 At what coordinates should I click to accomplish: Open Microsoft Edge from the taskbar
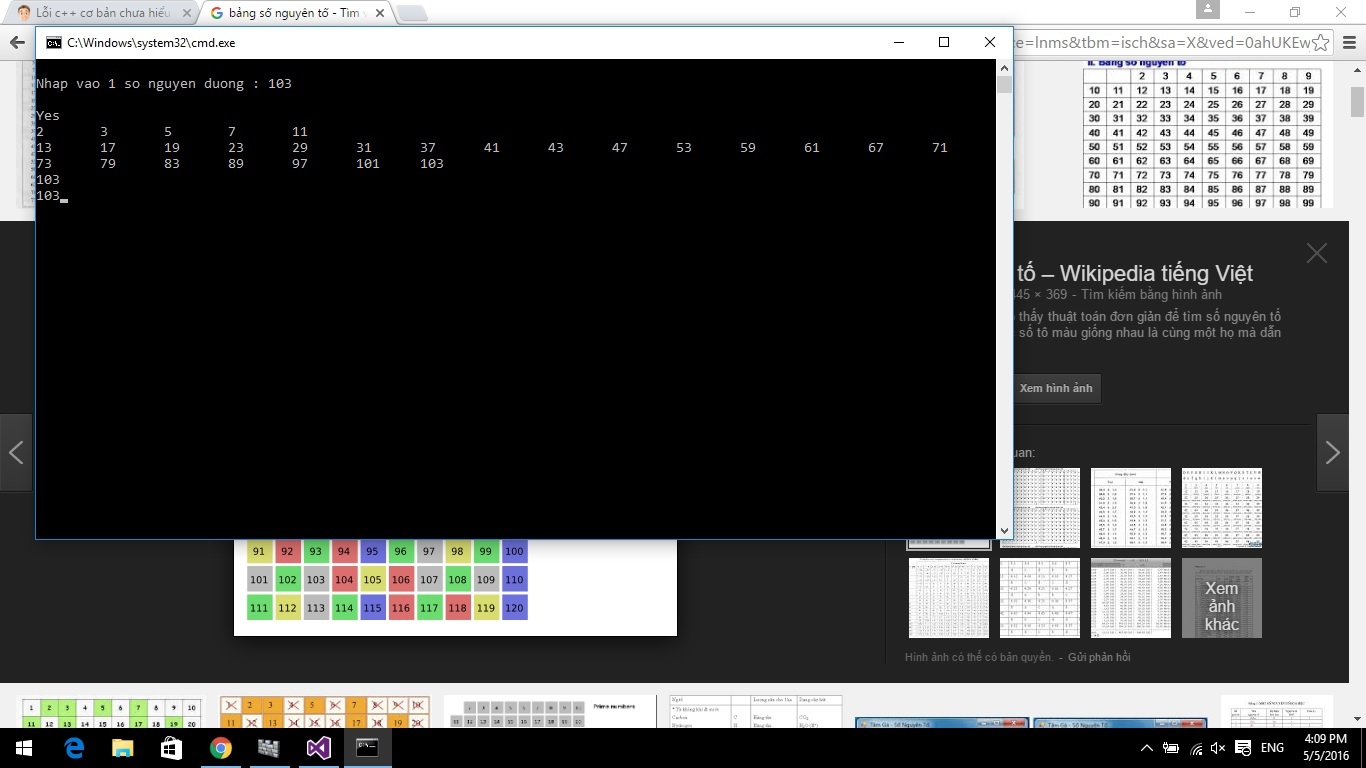[x=74, y=747]
